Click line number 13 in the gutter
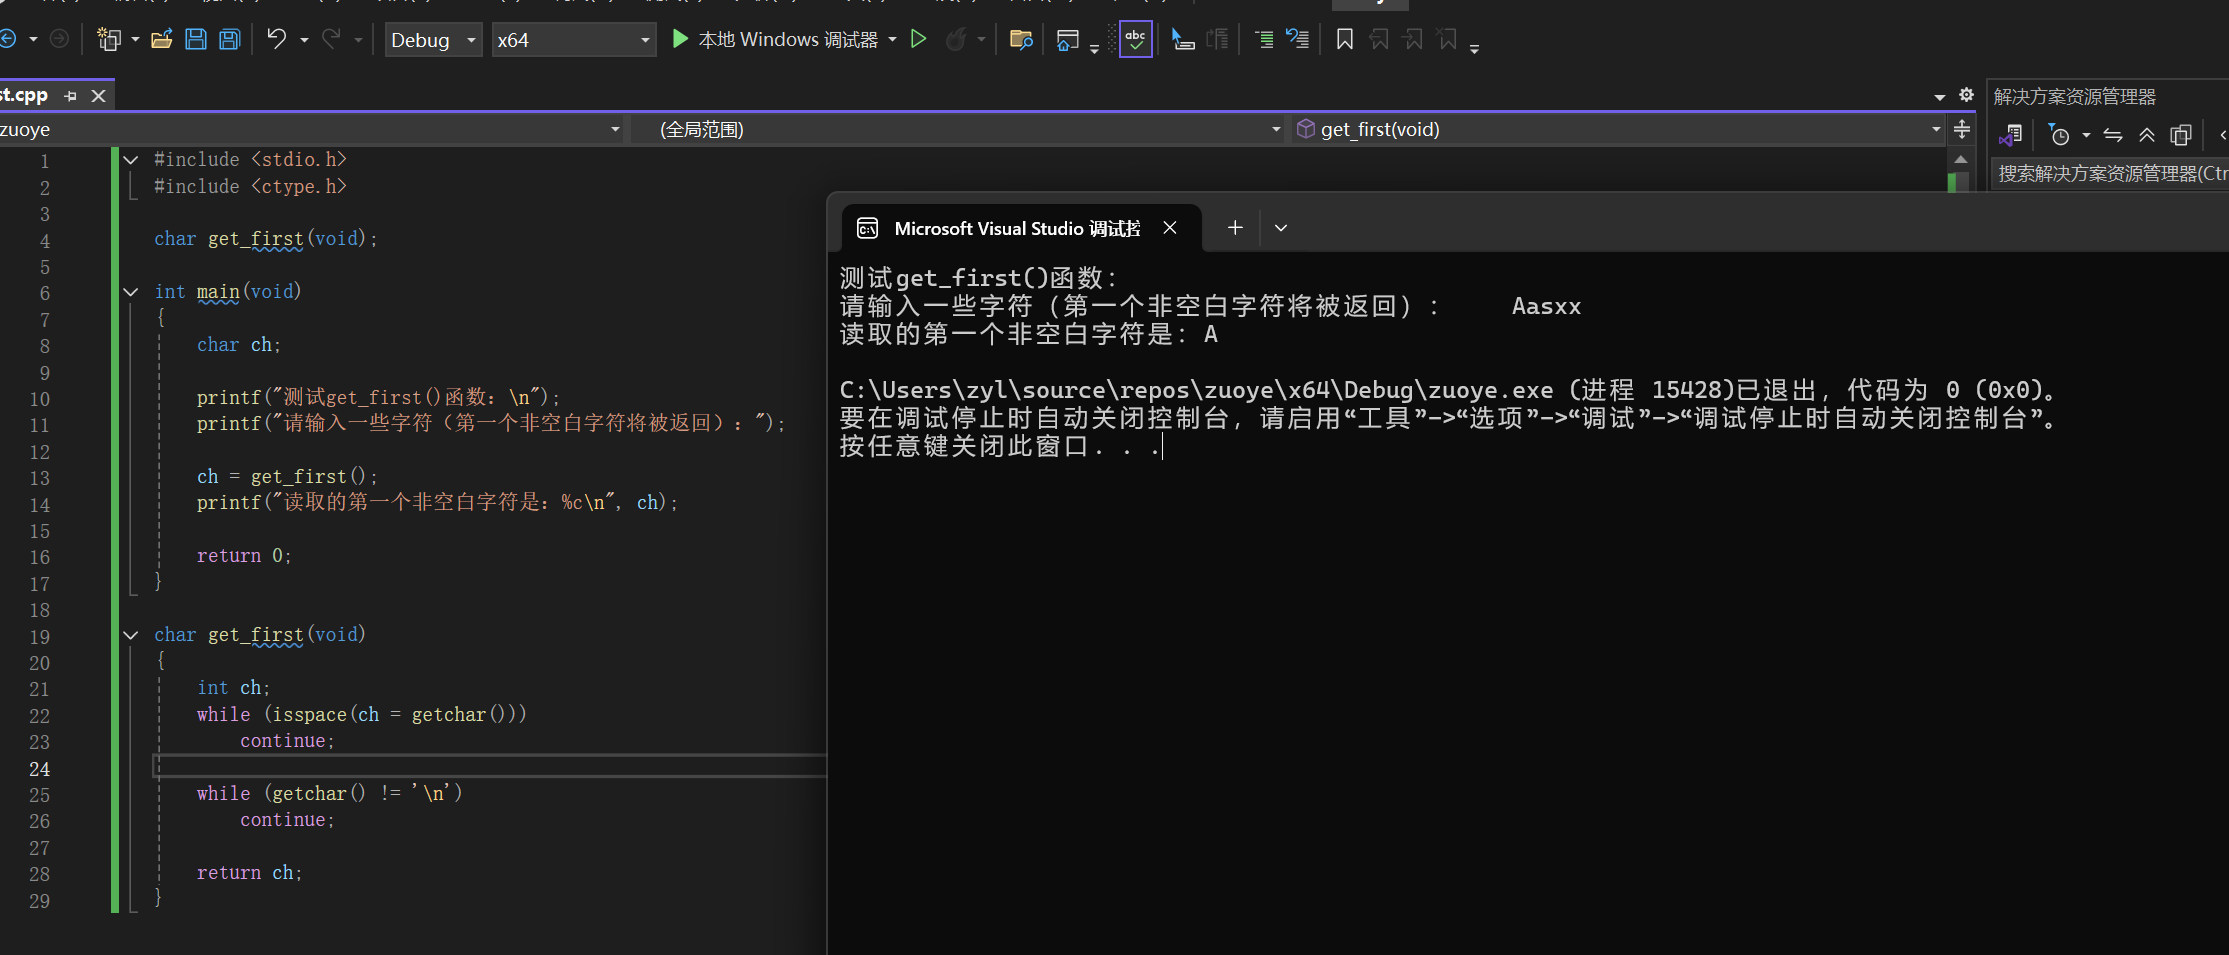The width and height of the screenshot is (2229, 955). (39, 478)
